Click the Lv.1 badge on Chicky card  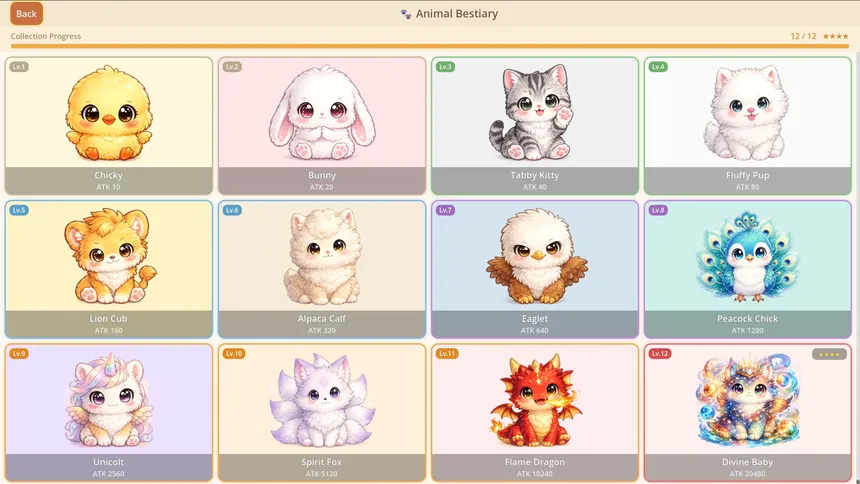click(19, 66)
